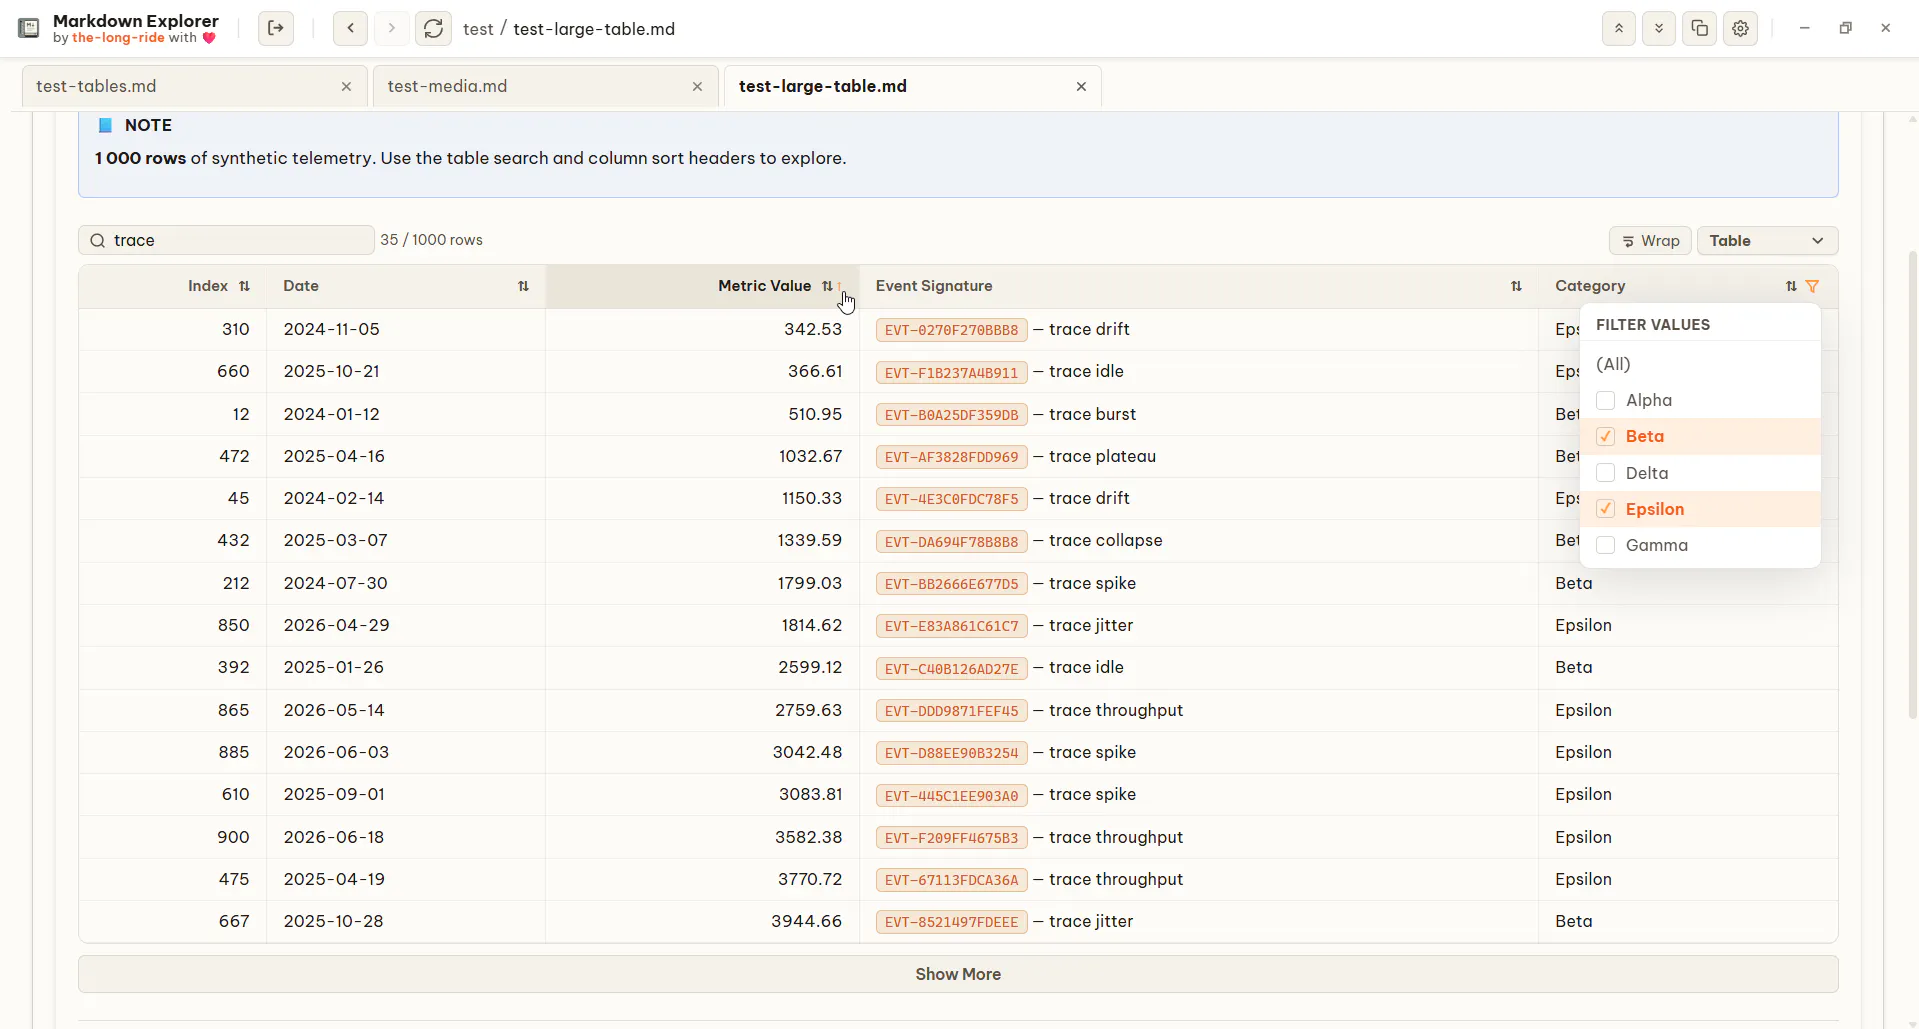Click the collapse all double-chevron up icon
Image resolution: width=1919 pixels, height=1029 pixels.
coord(1618,29)
